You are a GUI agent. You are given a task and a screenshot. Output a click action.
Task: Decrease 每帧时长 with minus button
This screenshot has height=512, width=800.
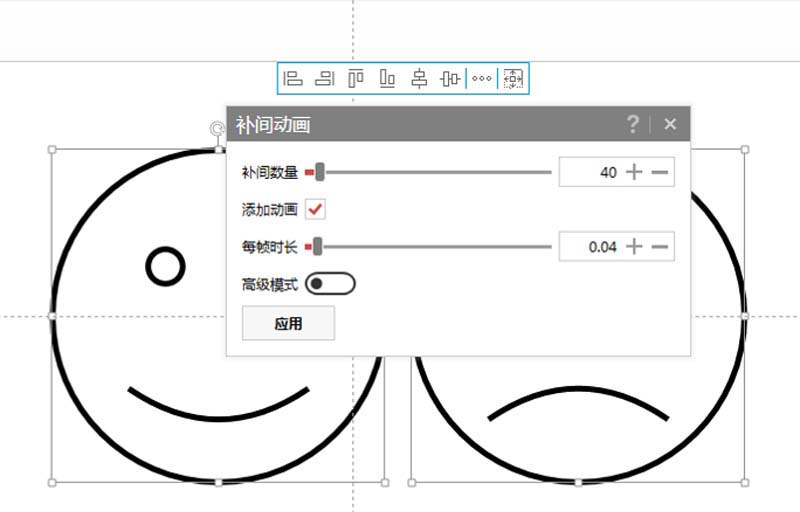pos(660,247)
